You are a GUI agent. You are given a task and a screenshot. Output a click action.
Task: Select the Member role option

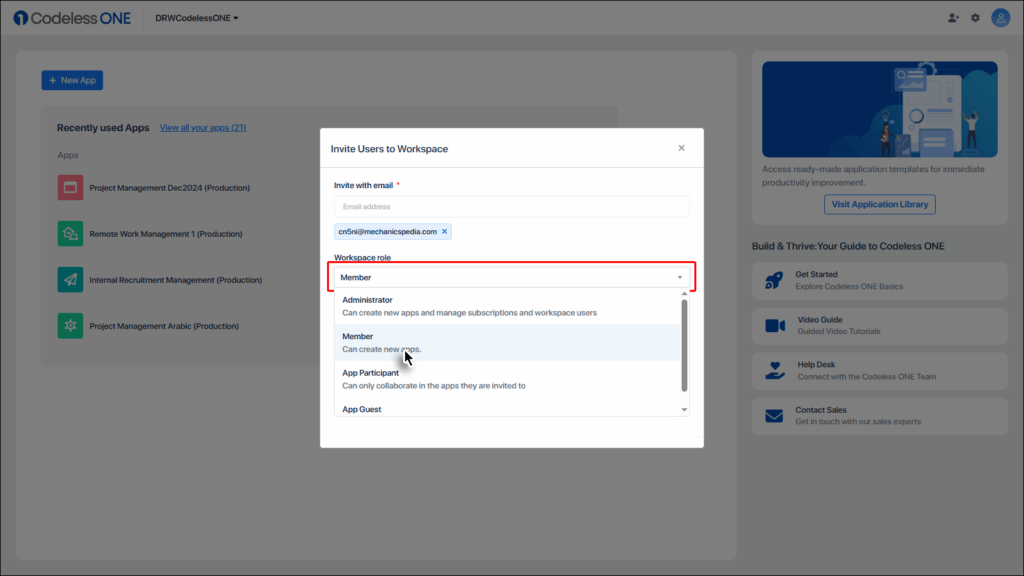click(507, 343)
